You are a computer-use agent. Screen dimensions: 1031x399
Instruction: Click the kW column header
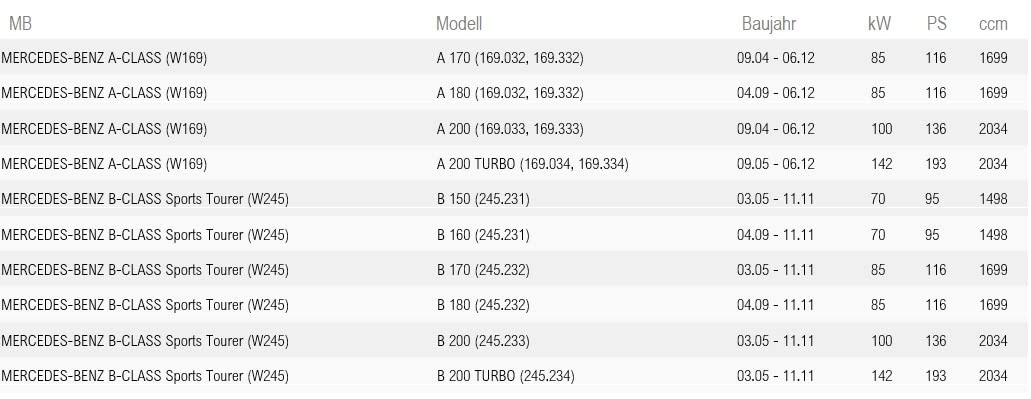879,24
